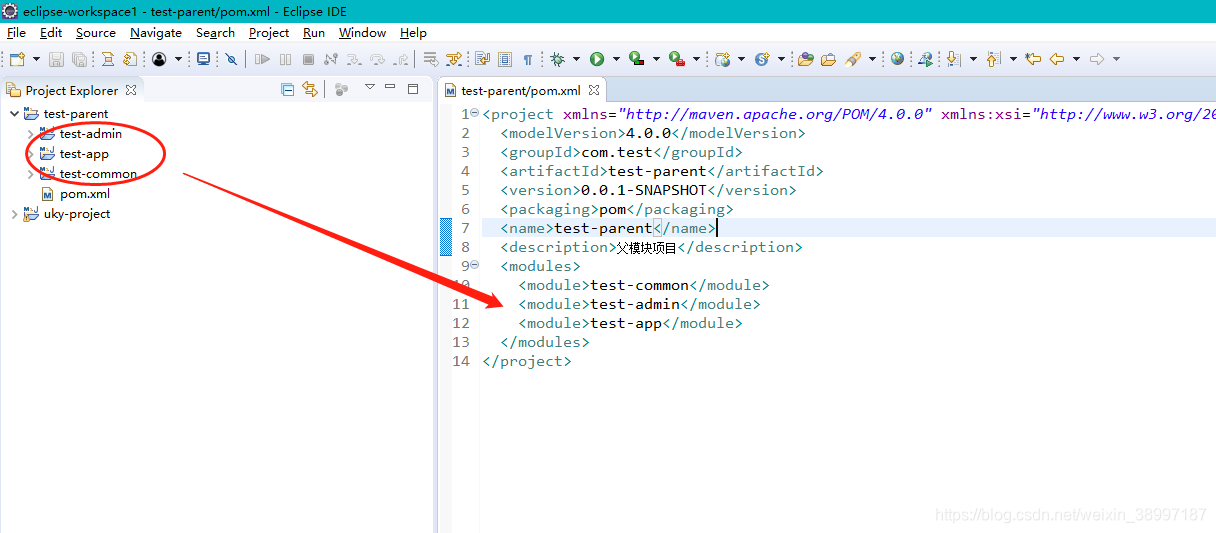Open the Source menu
Image resolution: width=1216 pixels, height=533 pixels.
pyautogui.click(x=96, y=33)
